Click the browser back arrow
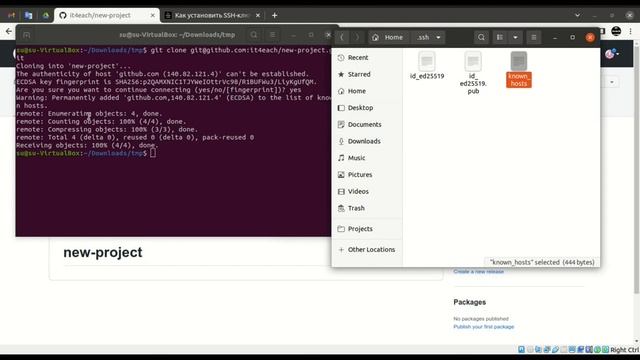The image size is (640, 360). coord(9,31)
